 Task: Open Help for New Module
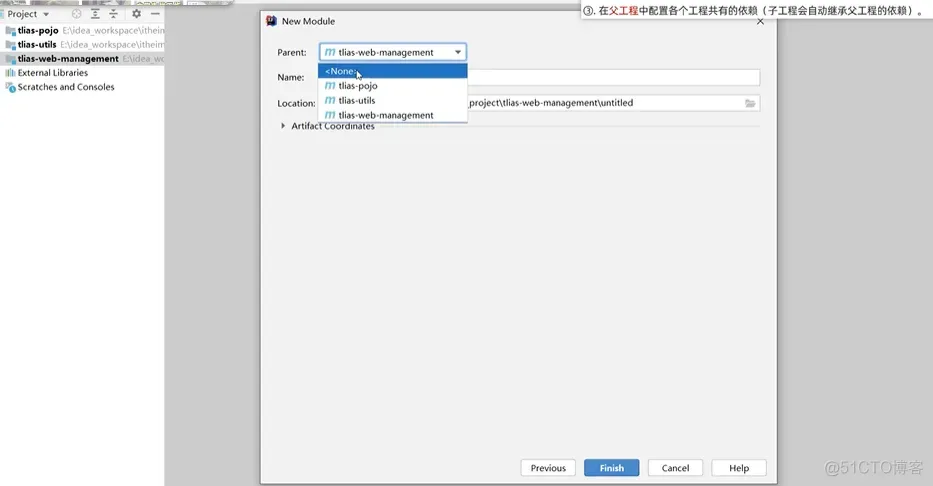tap(739, 468)
